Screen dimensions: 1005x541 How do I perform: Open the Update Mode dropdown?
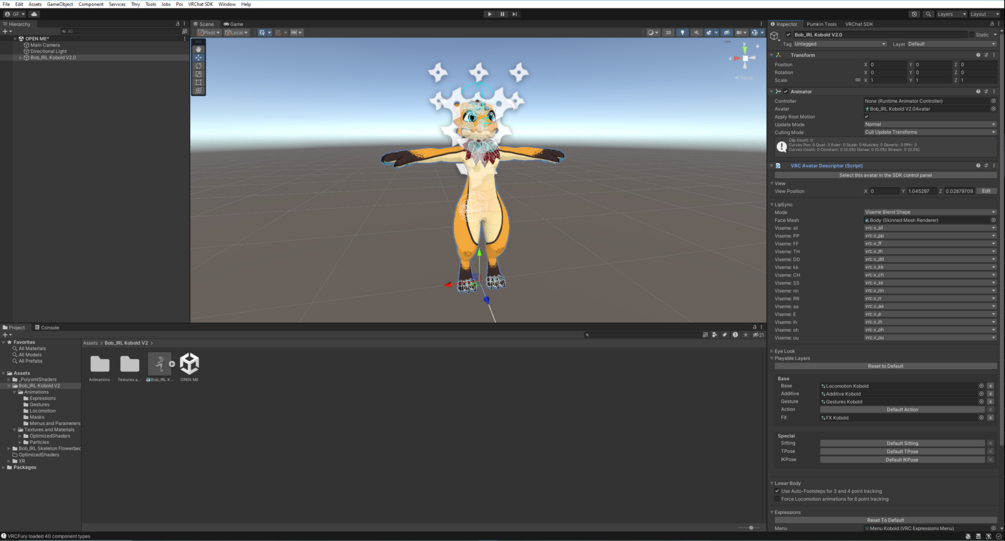(x=930, y=124)
